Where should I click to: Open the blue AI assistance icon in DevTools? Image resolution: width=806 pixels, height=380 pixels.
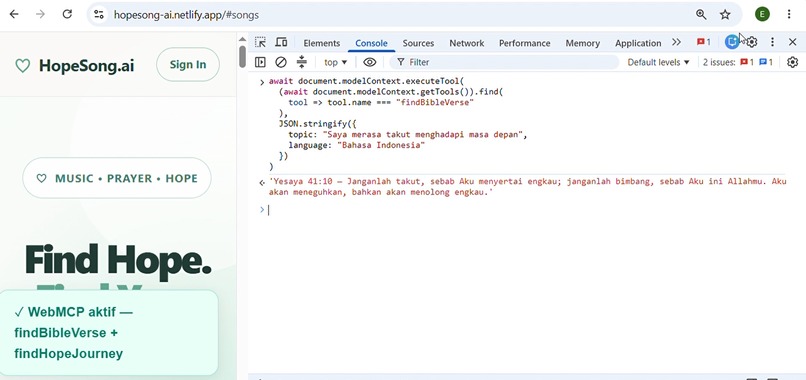click(x=732, y=42)
